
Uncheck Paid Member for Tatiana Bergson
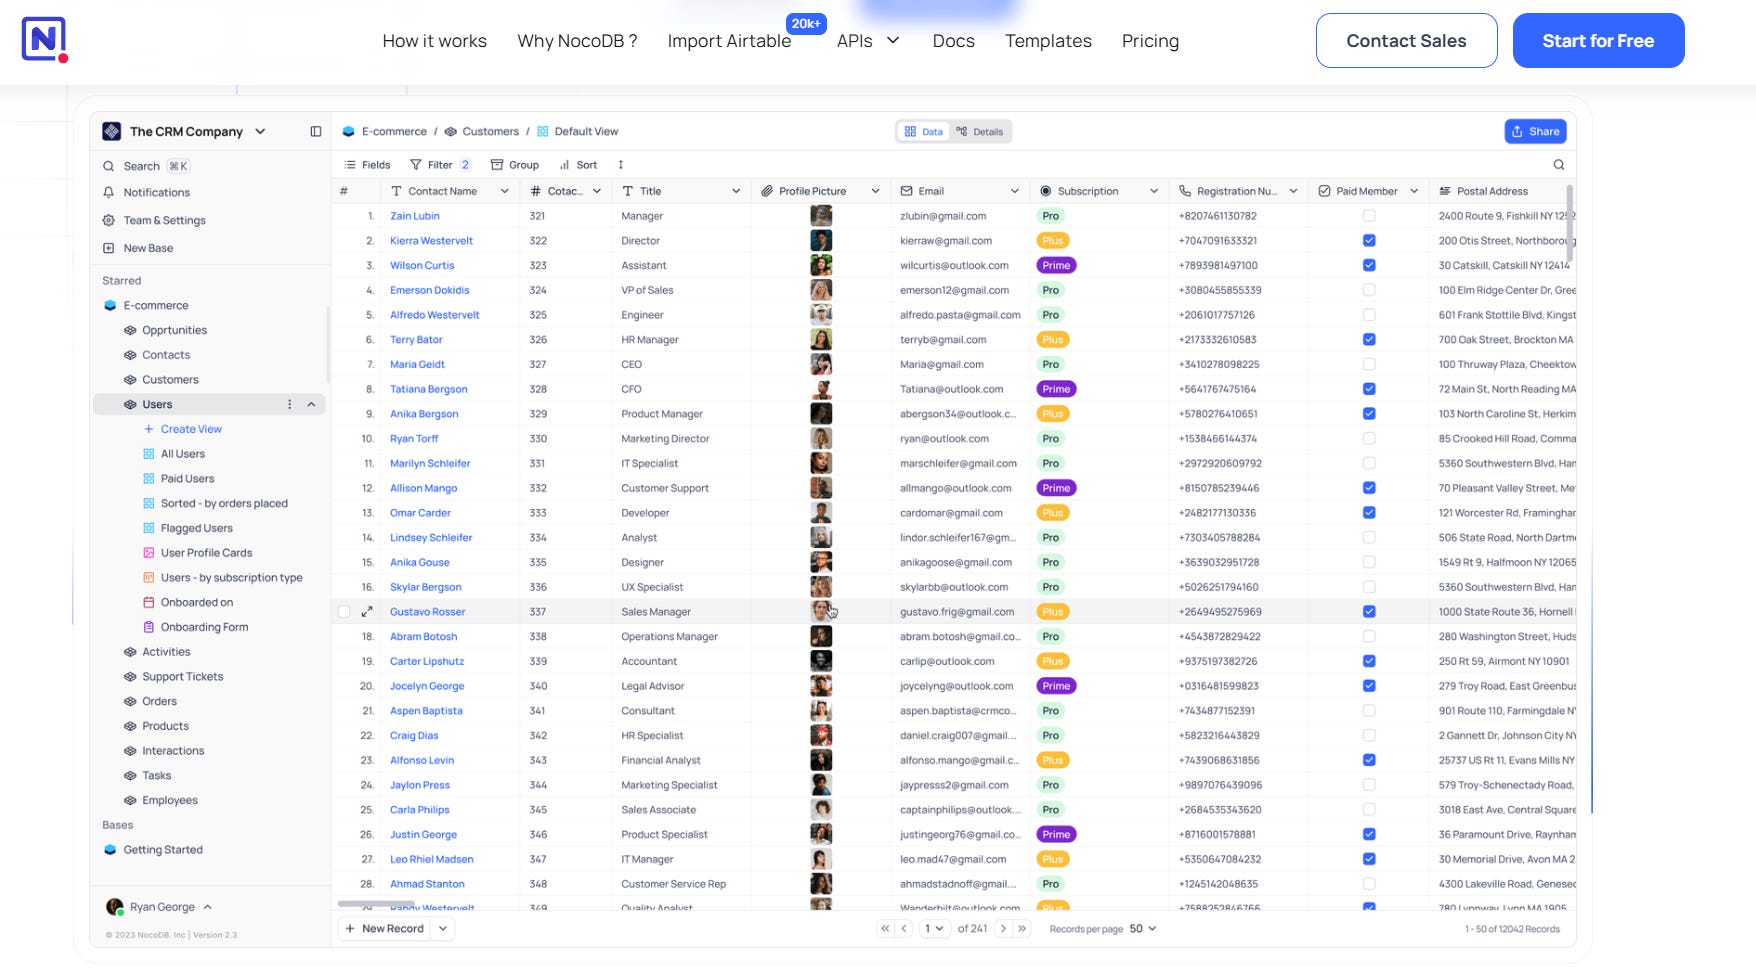pyautogui.click(x=1369, y=389)
